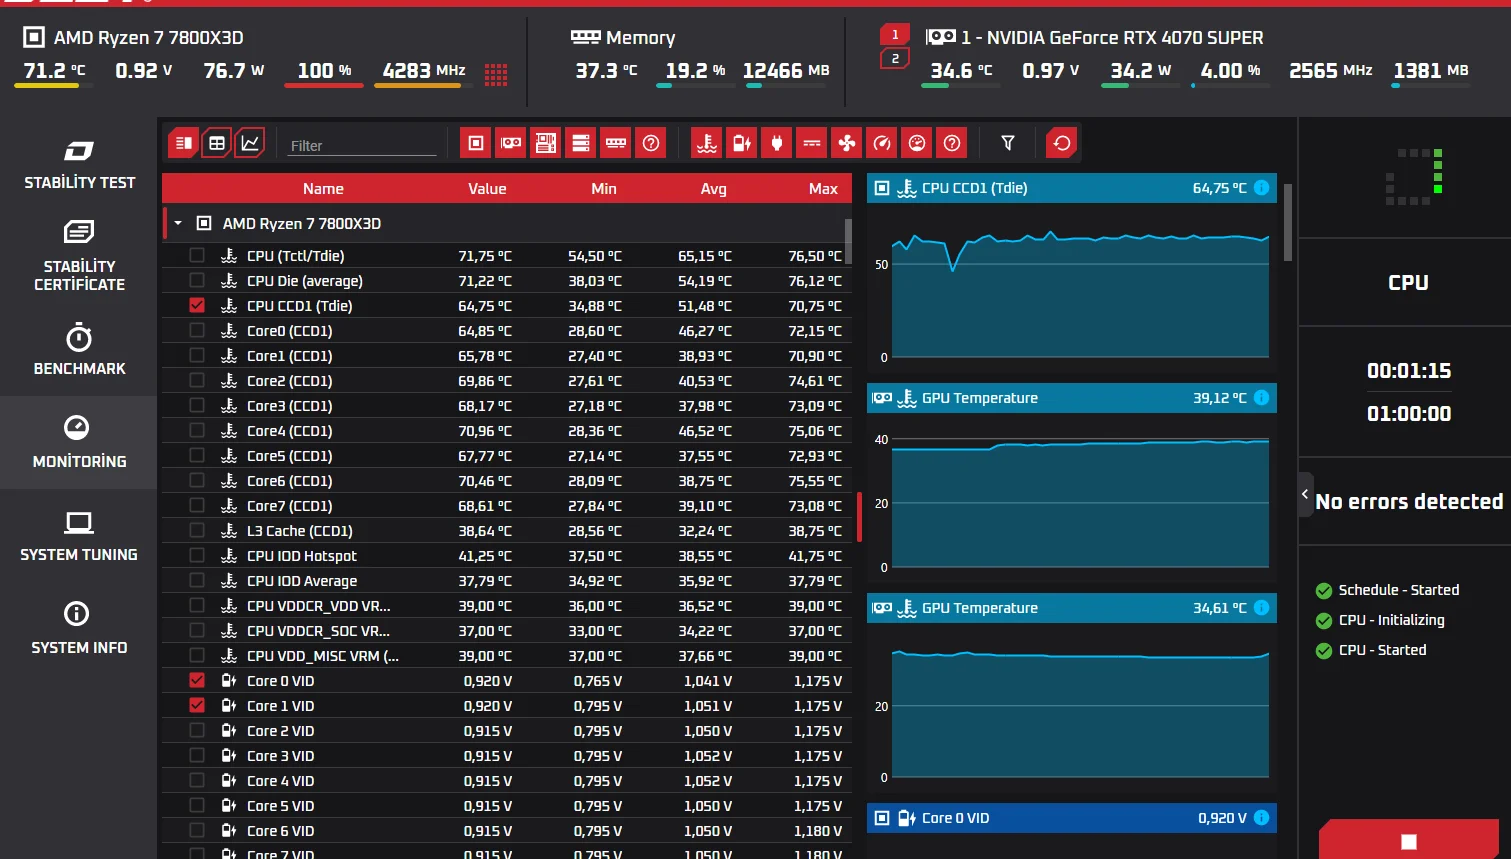The image size is (1511, 859).
Task: Toggle the dial gauge sensor filter icon
Action: pos(917,143)
